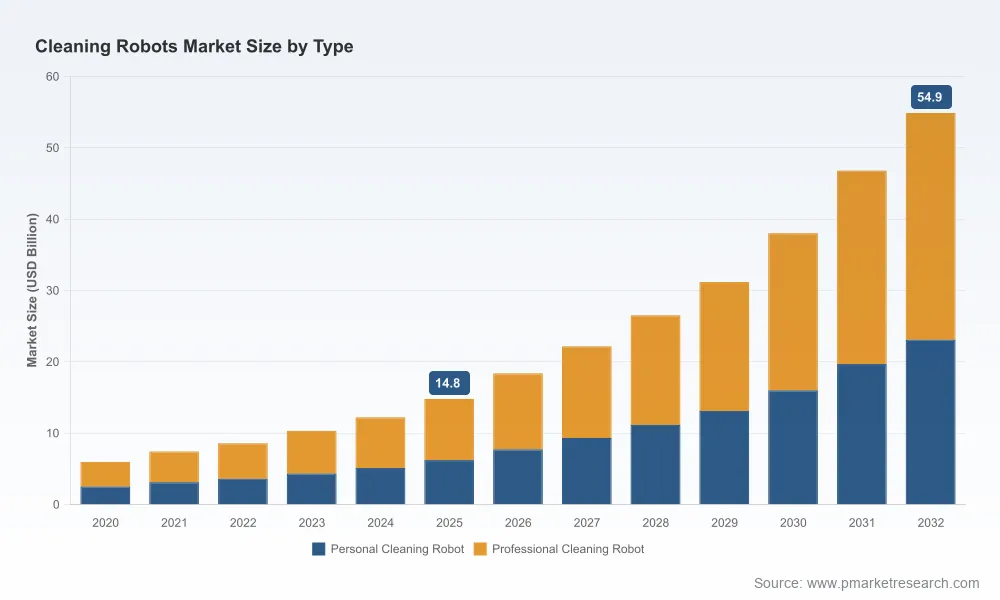The image size is (1000, 600).
Task: Select the 2021 orange Professional bar segment
Action: pyautogui.click(x=174, y=467)
